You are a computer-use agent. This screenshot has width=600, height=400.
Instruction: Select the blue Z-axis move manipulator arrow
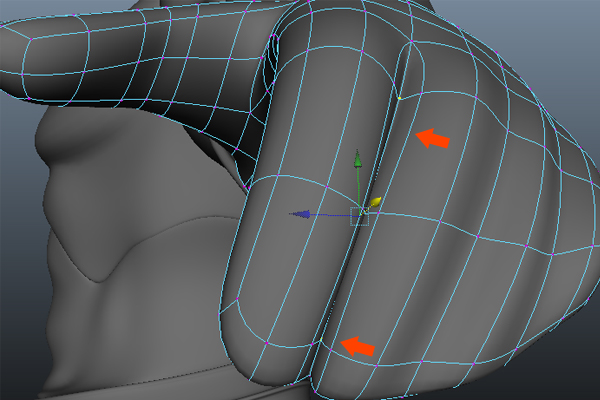point(300,214)
